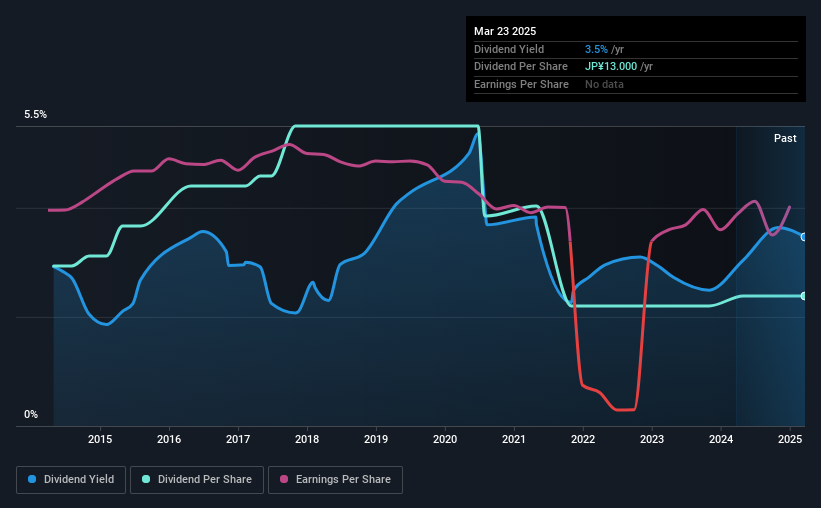Click the 5.5% y-axis label

coord(36,115)
